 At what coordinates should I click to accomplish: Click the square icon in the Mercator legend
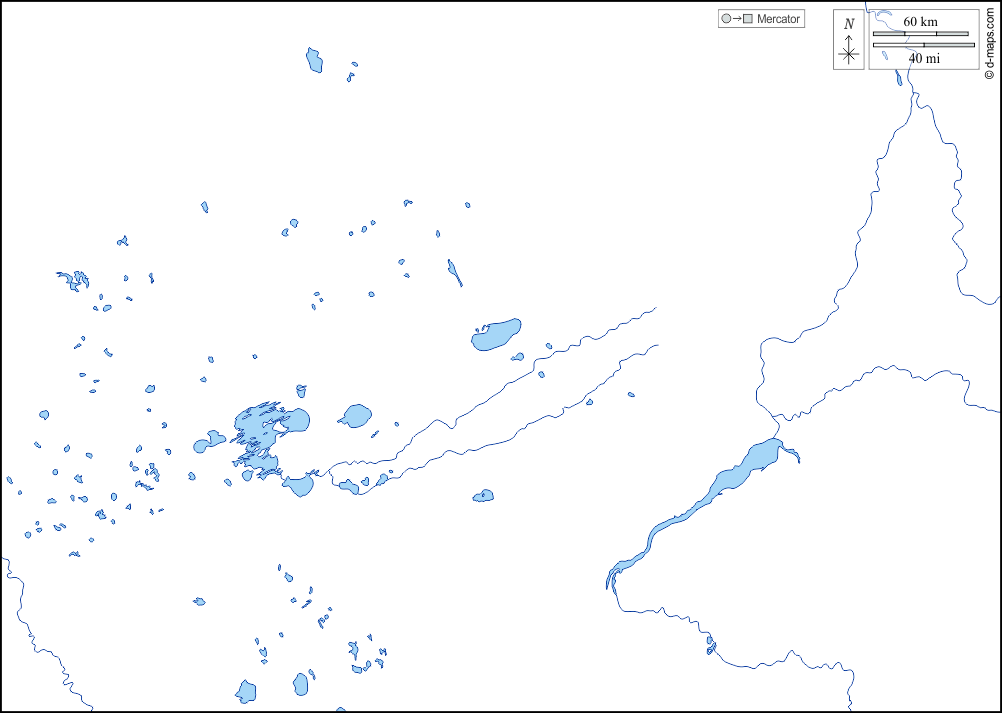(747, 19)
